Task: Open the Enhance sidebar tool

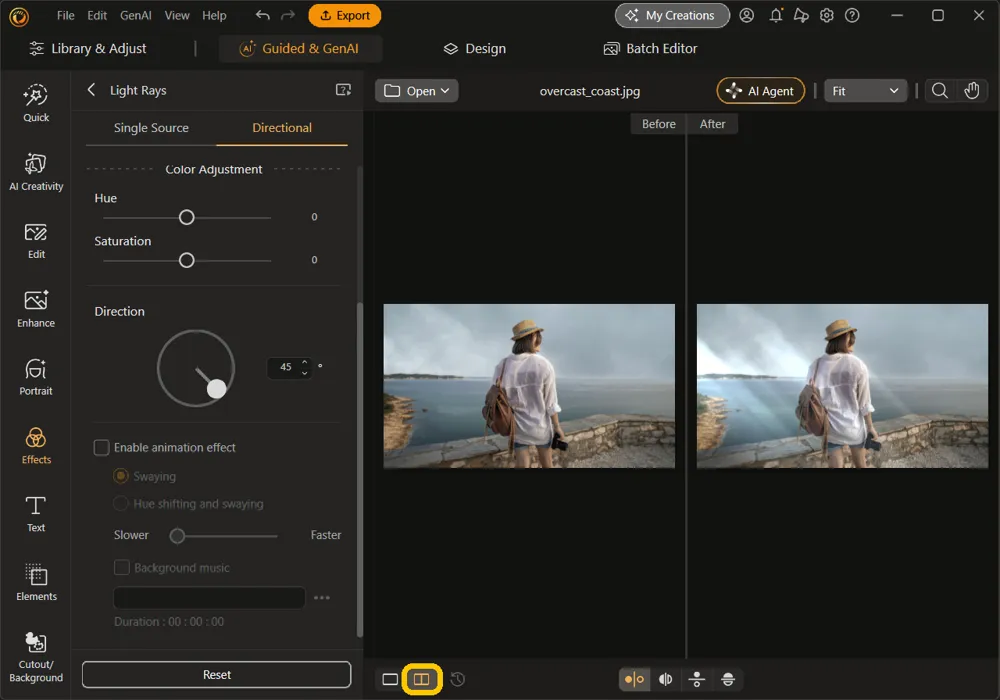Action: pos(36,309)
